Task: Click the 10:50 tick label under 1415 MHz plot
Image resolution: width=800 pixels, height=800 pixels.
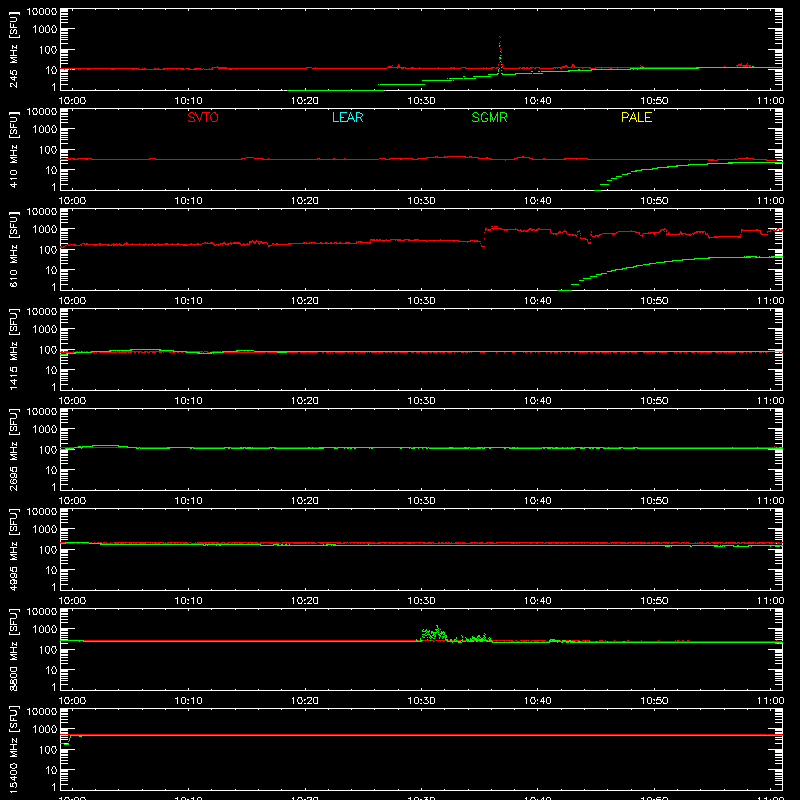Action: [654, 401]
